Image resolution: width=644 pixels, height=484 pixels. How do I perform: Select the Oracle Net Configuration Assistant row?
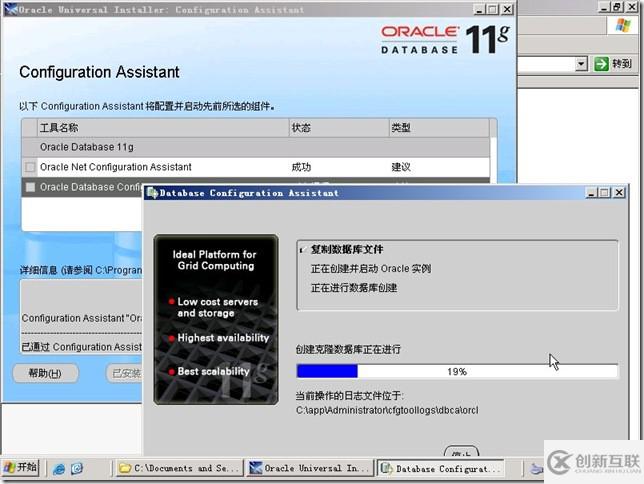[255, 167]
